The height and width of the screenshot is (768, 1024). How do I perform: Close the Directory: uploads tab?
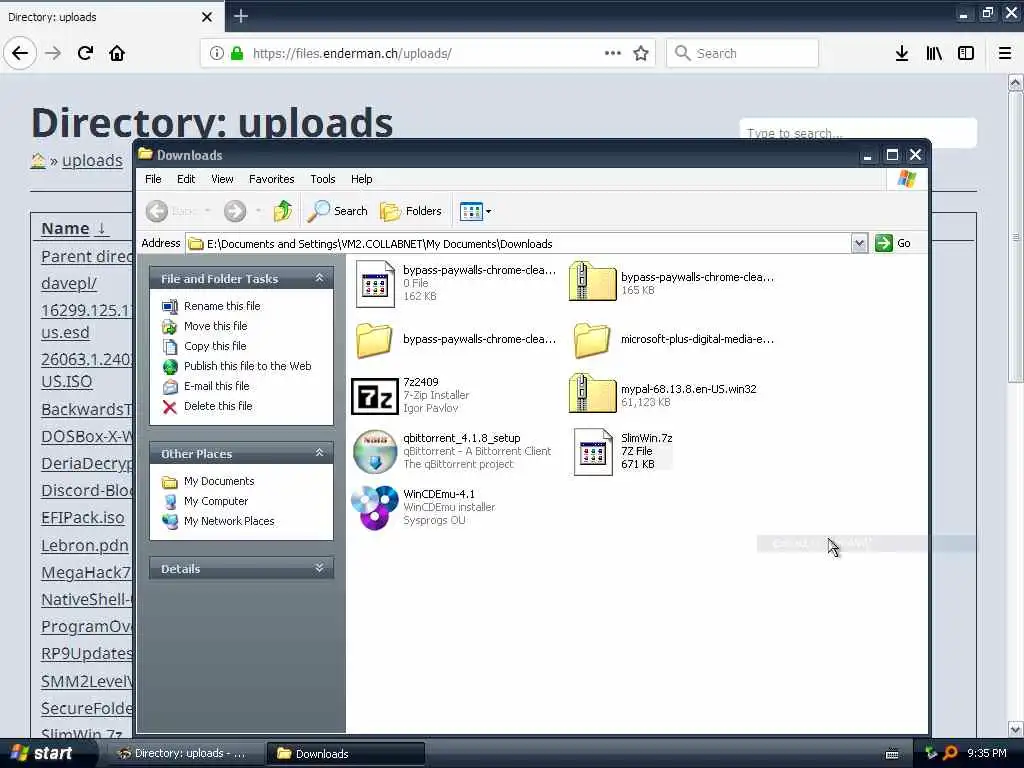click(207, 17)
